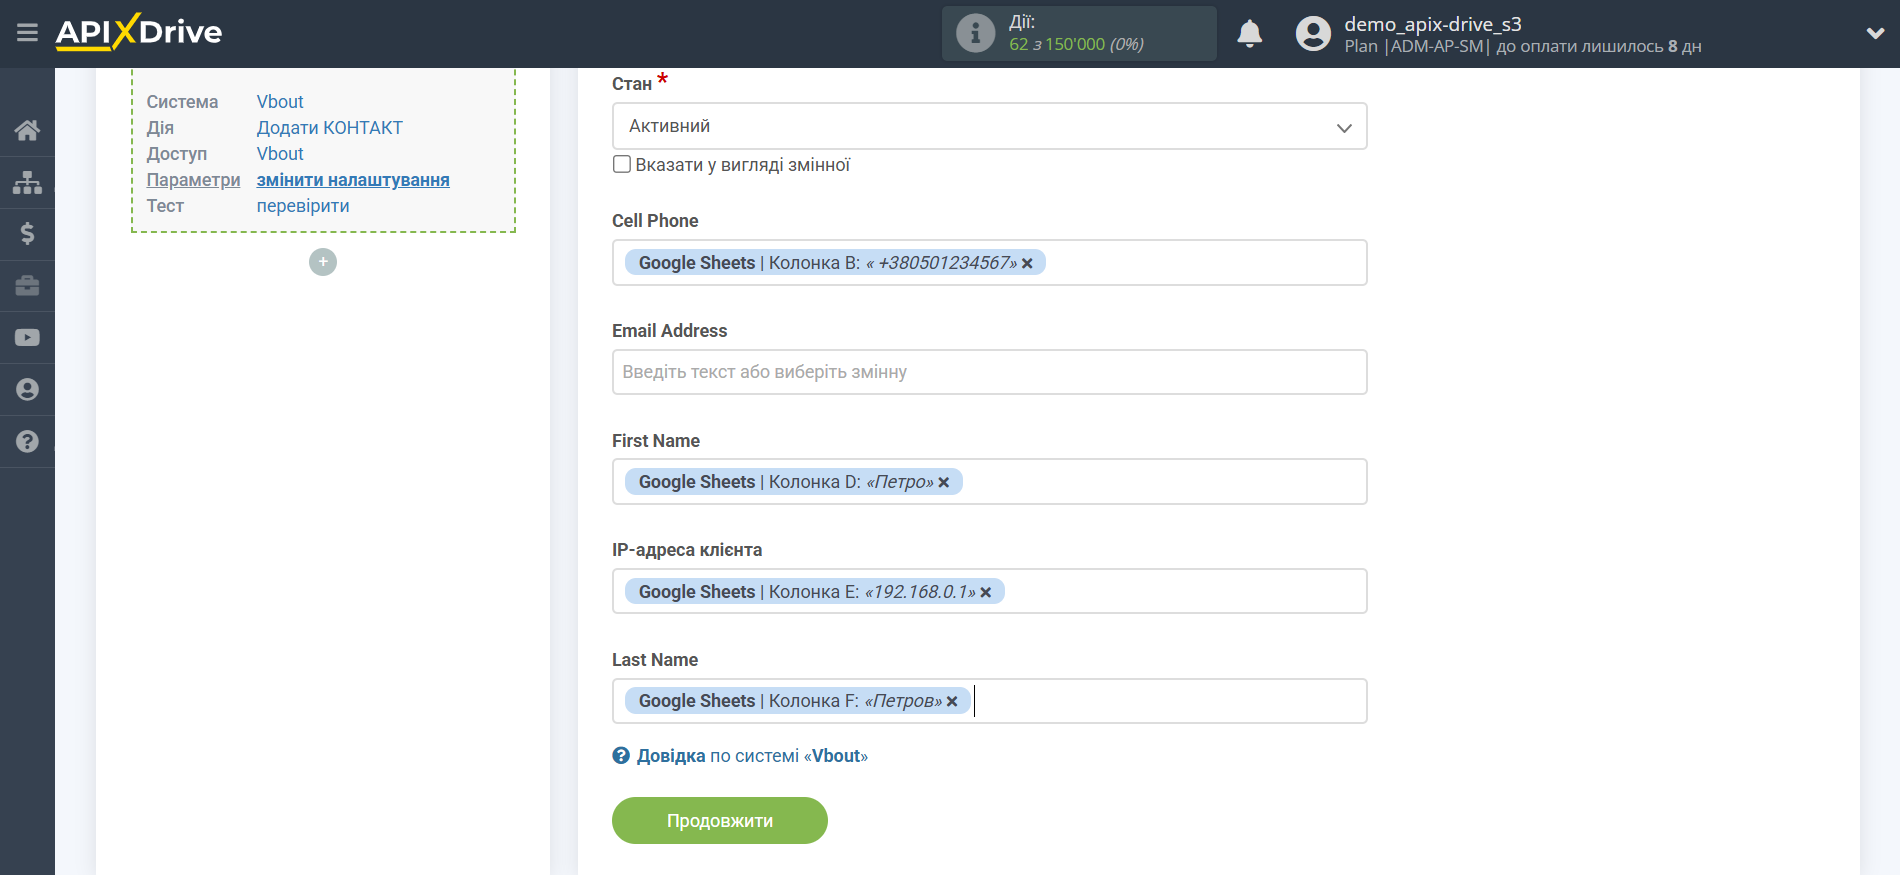Screen dimensions: 1900x875
Task: Go to home in sidebar
Action: click(27, 130)
